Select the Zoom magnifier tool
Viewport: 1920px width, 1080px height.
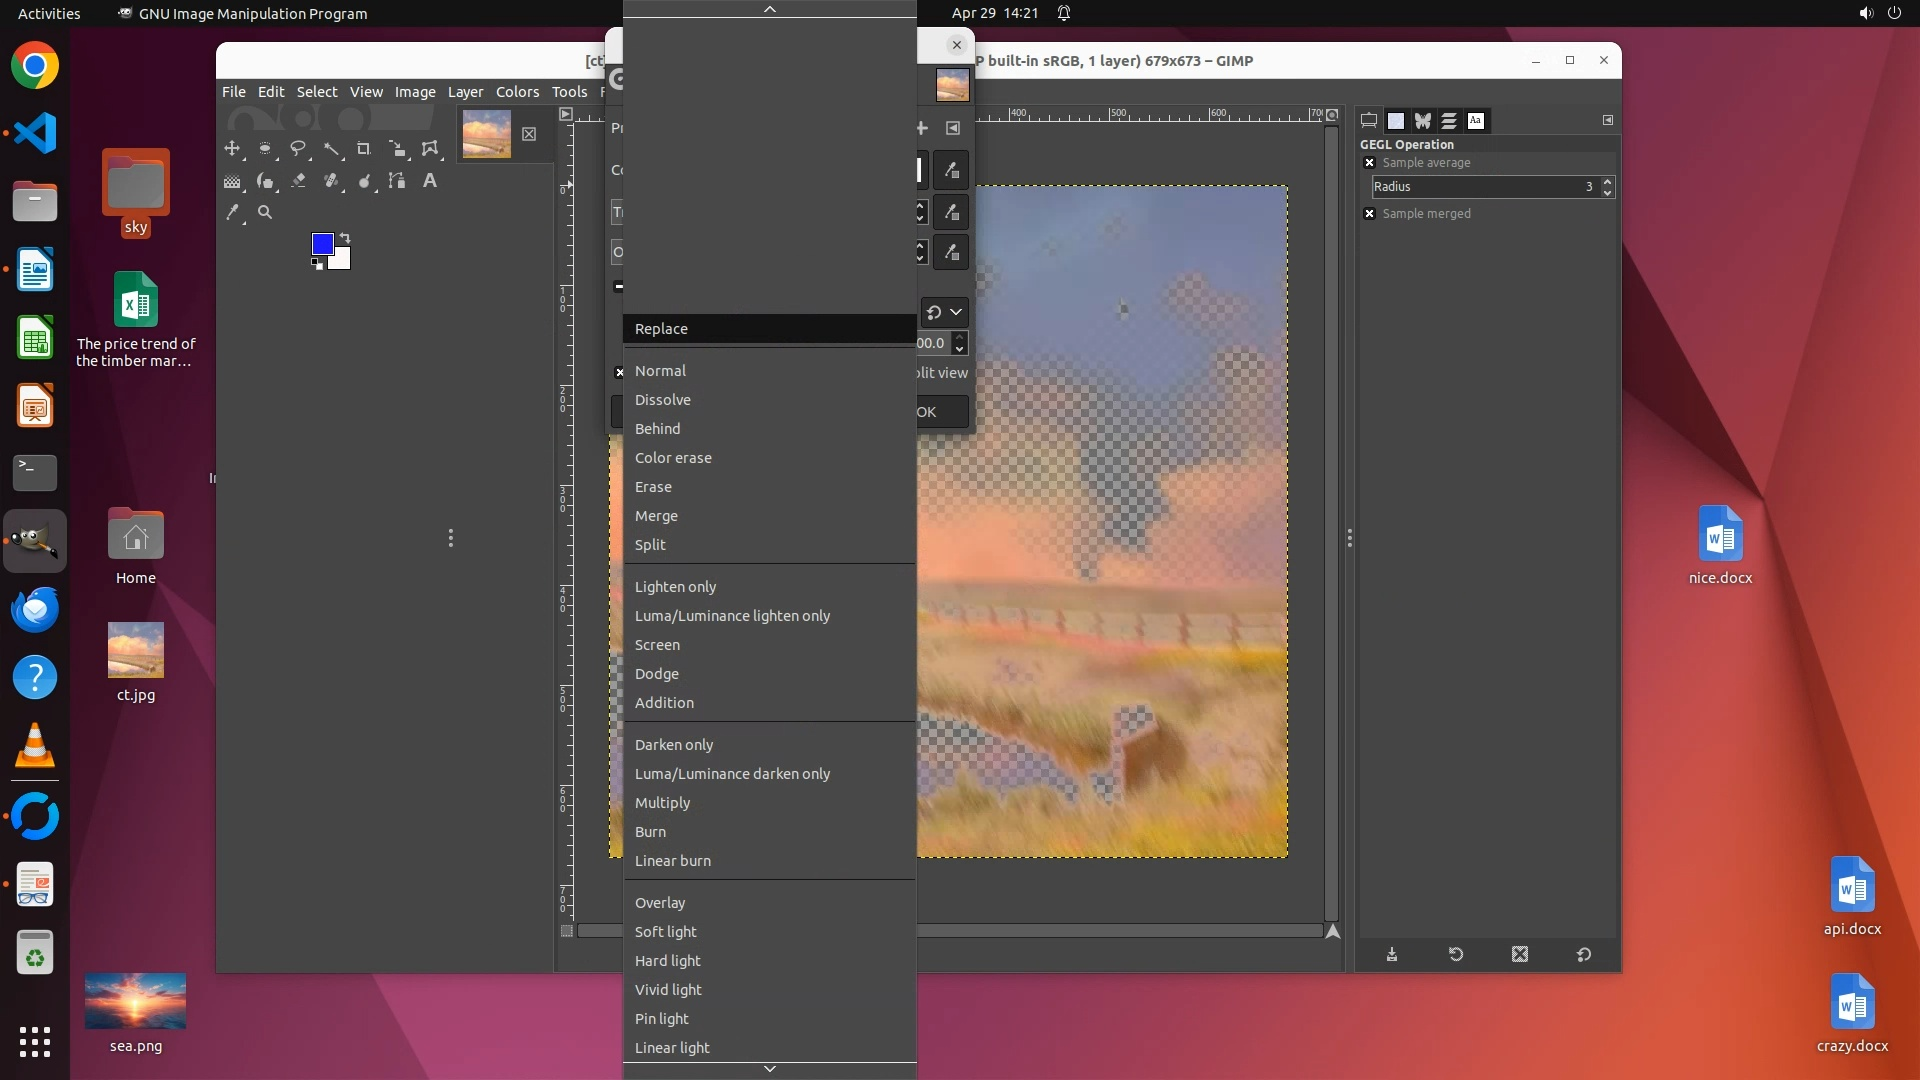tap(265, 212)
